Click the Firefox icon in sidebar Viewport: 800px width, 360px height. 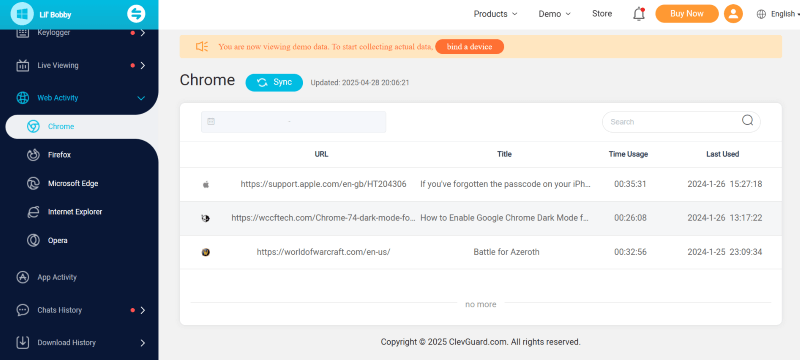coord(33,155)
